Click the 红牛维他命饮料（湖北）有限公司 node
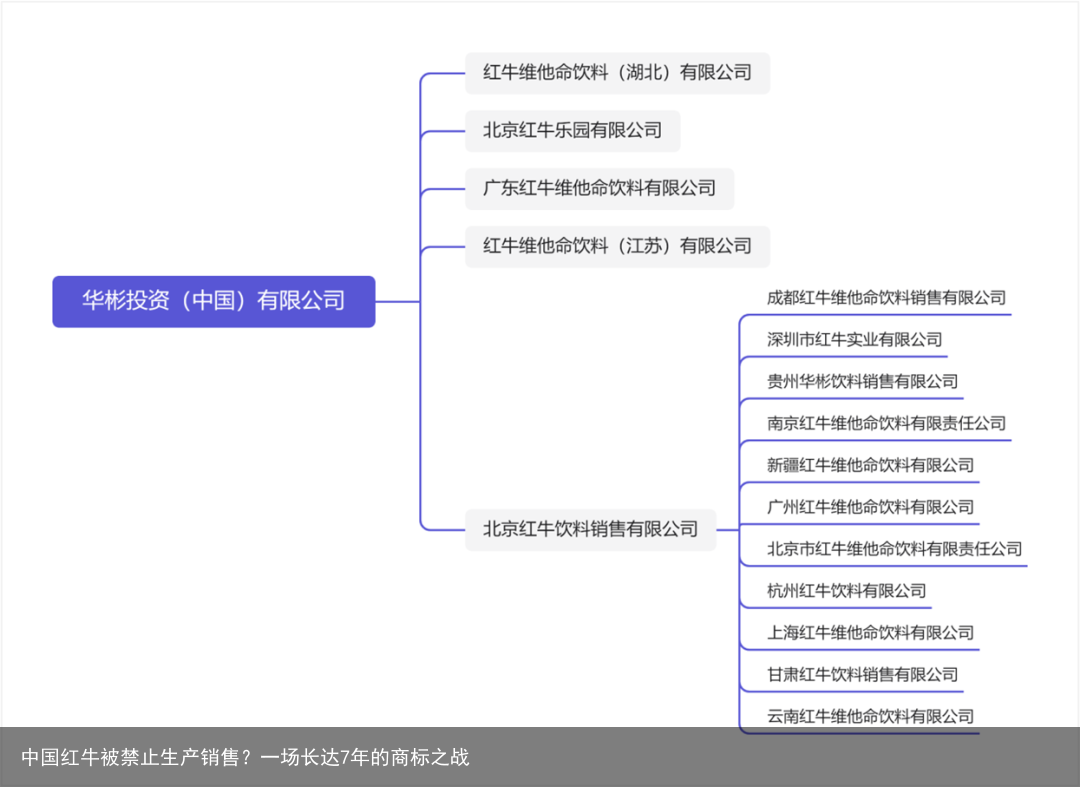 pyautogui.click(x=617, y=73)
